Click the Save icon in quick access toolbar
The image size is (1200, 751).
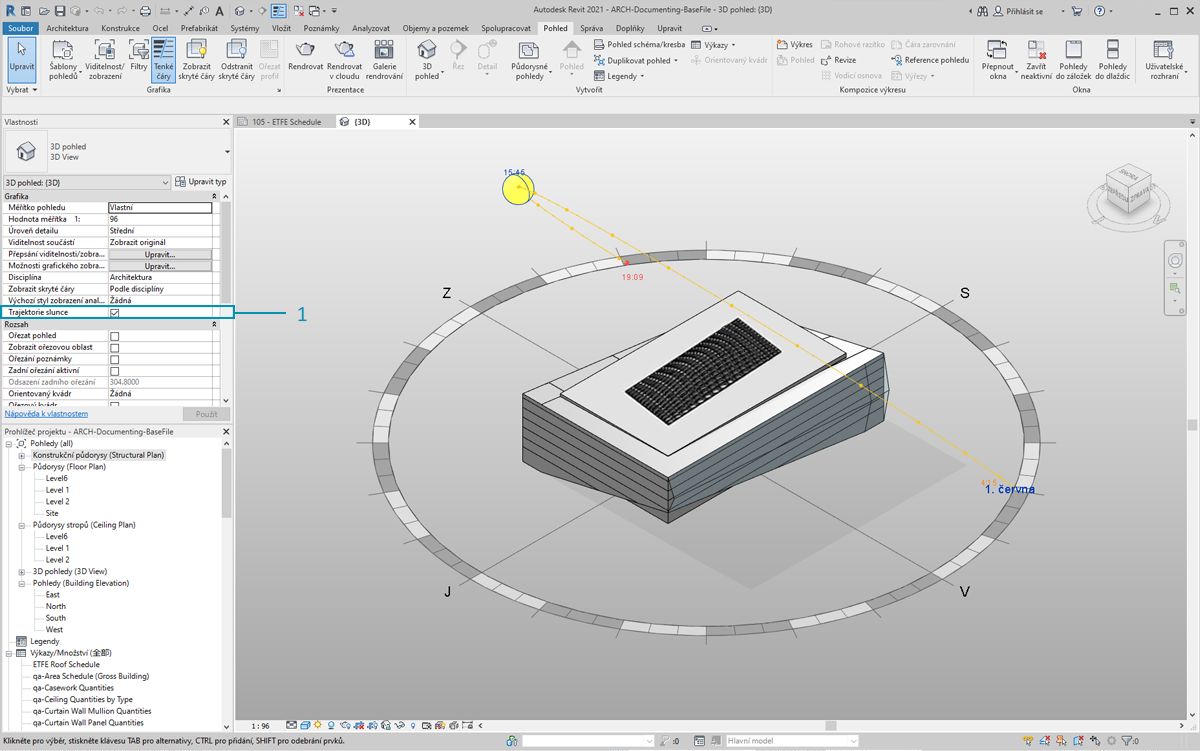click(x=61, y=11)
